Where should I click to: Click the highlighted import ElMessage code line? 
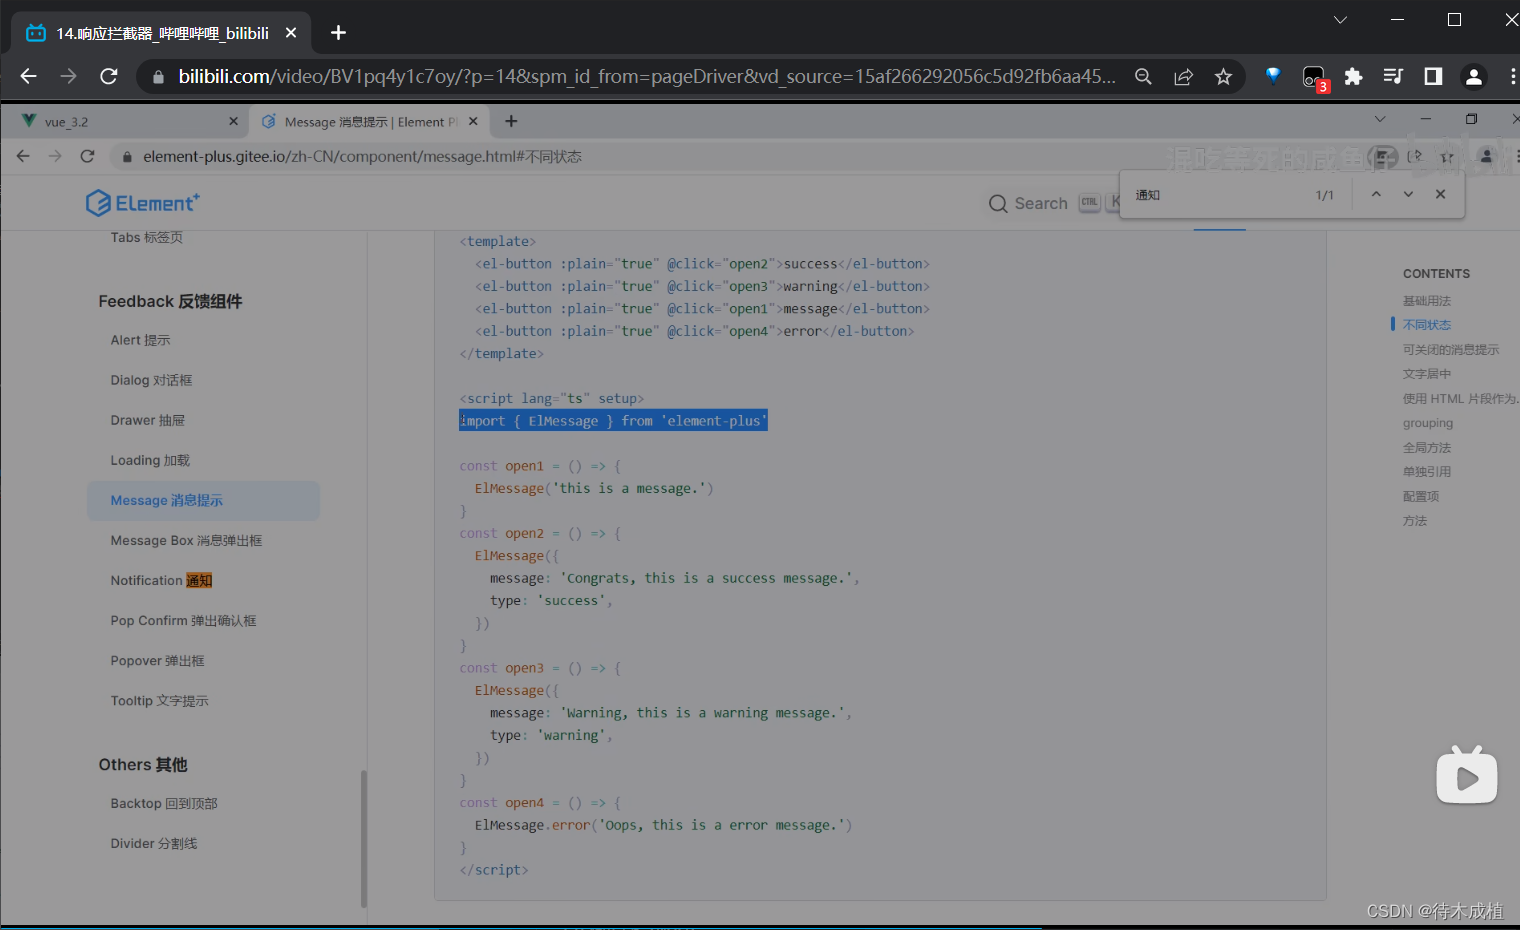point(613,421)
